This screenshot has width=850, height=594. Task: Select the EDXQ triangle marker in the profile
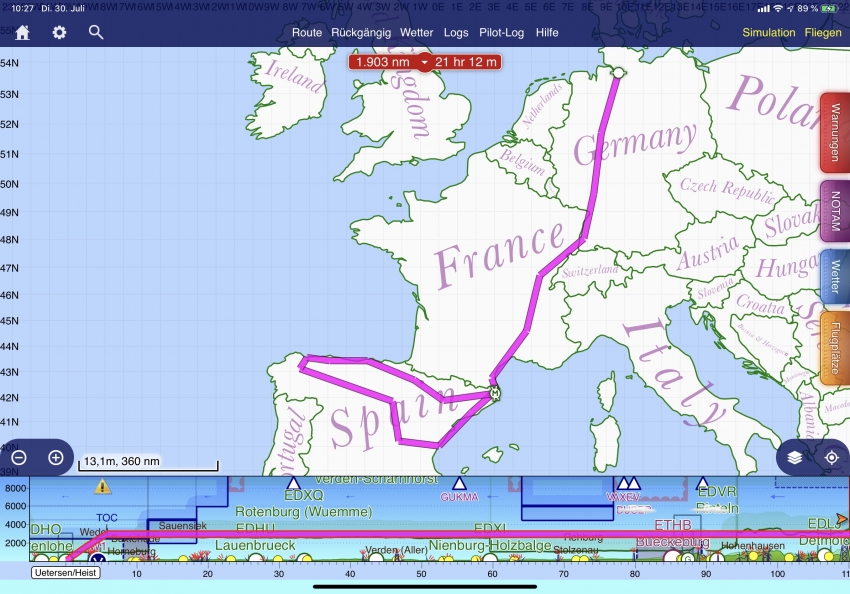tap(293, 483)
